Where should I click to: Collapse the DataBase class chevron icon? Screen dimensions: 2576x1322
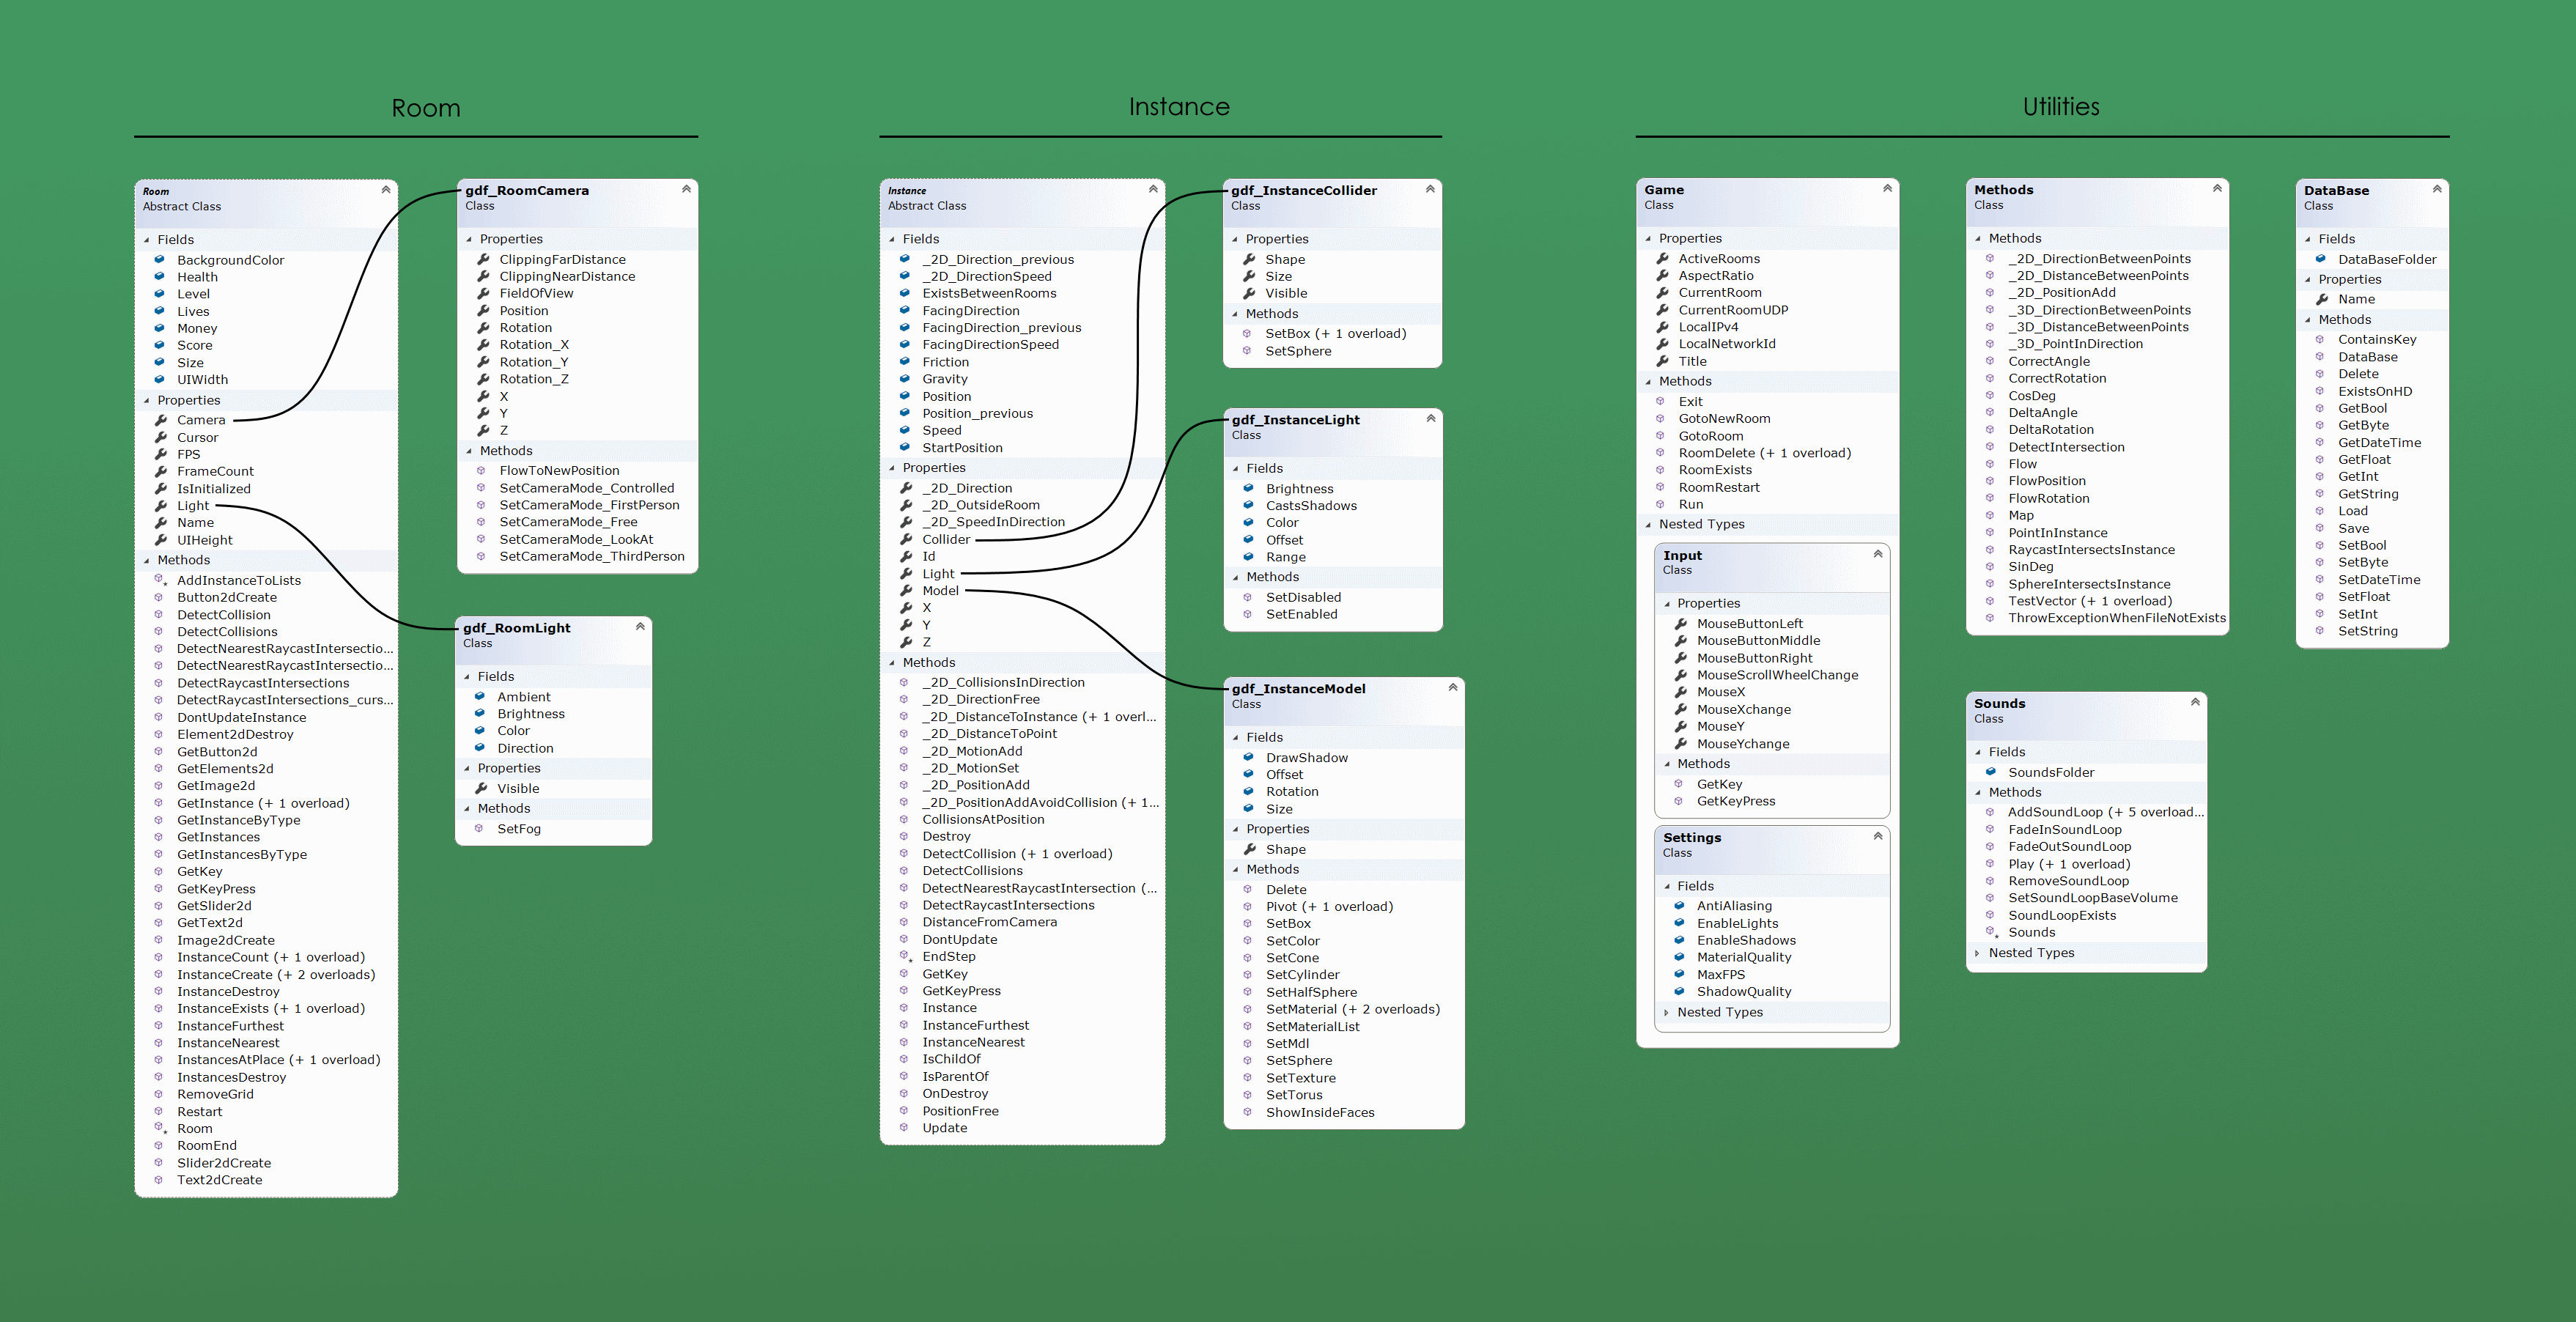(x=2436, y=189)
